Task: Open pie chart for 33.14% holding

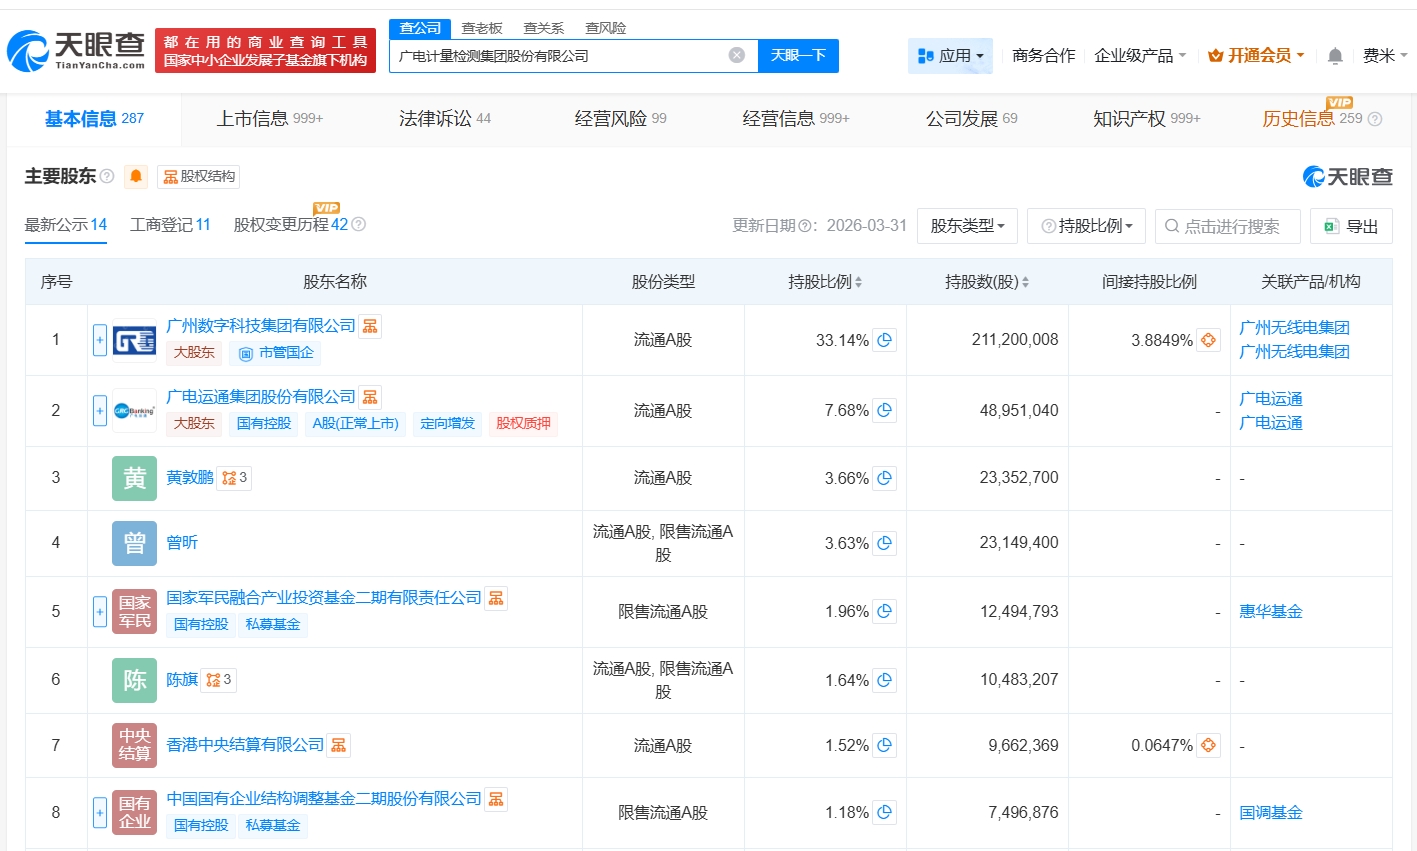Action: tap(884, 340)
